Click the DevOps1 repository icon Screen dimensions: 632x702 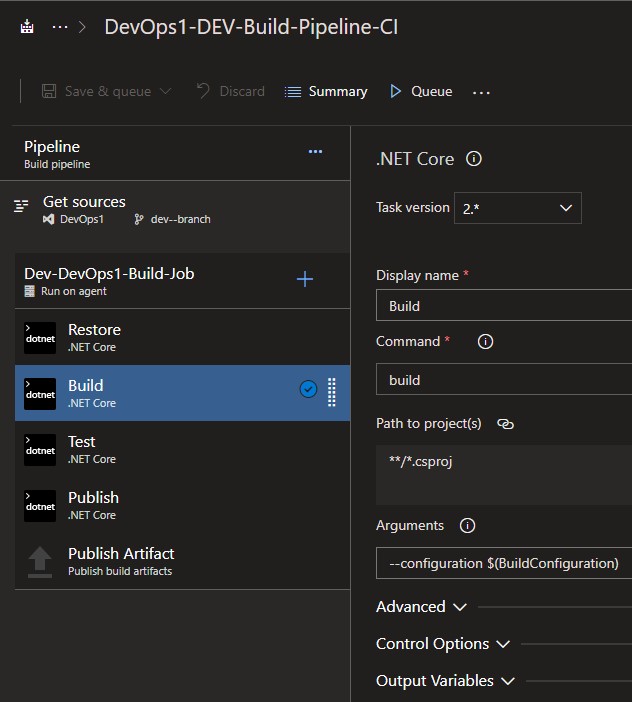click(x=48, y=219)
